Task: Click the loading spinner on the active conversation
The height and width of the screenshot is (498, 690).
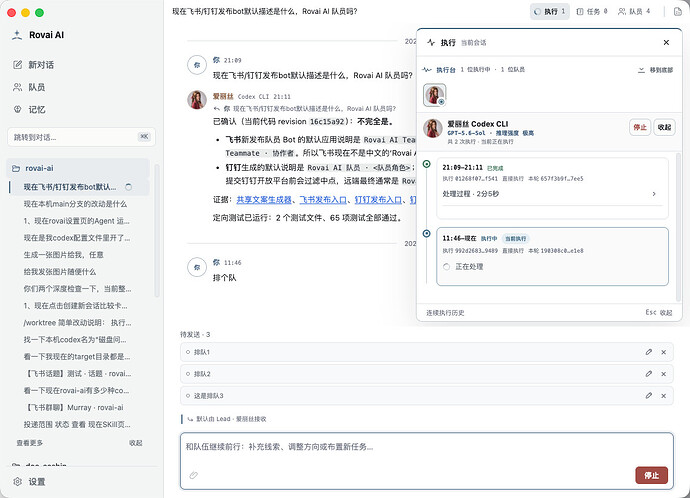Action: [128, 187]
